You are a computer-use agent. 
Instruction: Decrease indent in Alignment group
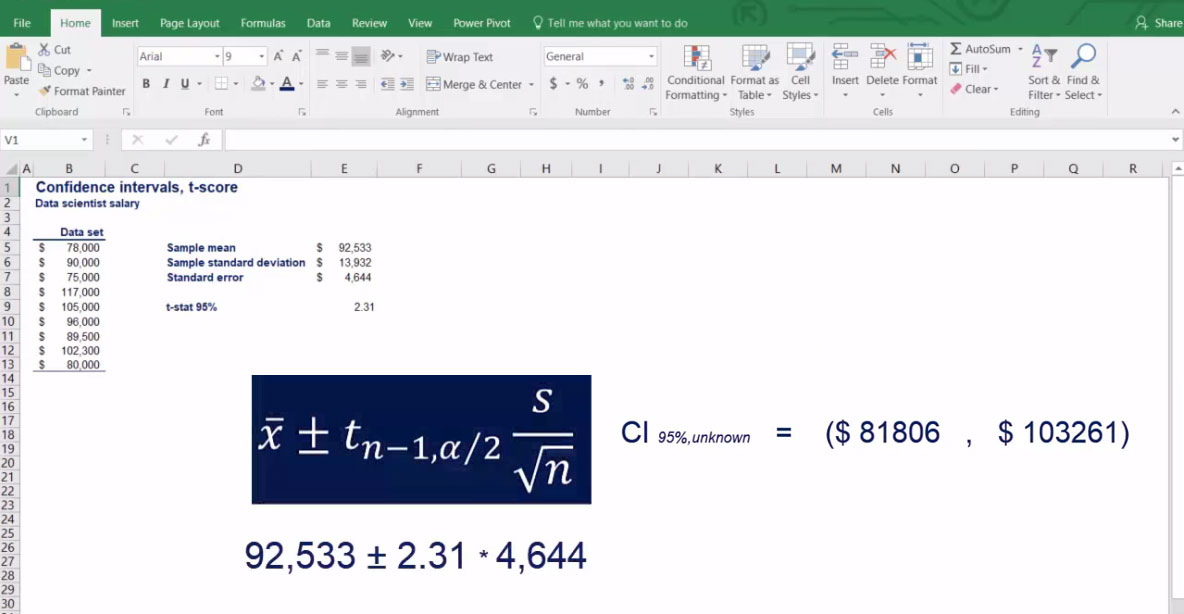point(387,85)
